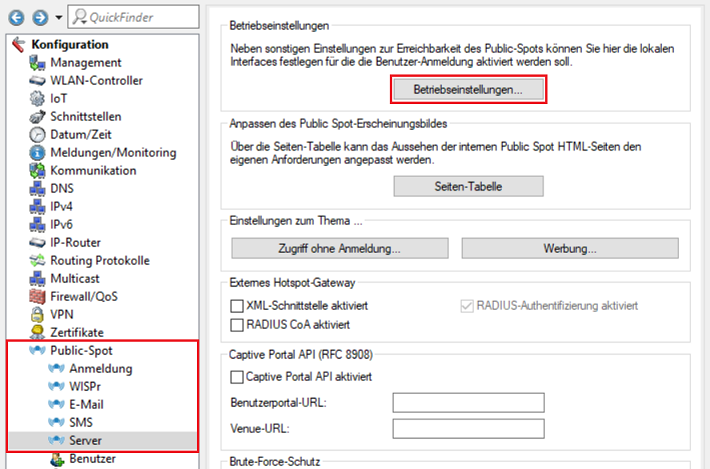Screen dimensions: 710x469
Task: Click the Meldungen/Monitoring info icon
Action: 37,153
